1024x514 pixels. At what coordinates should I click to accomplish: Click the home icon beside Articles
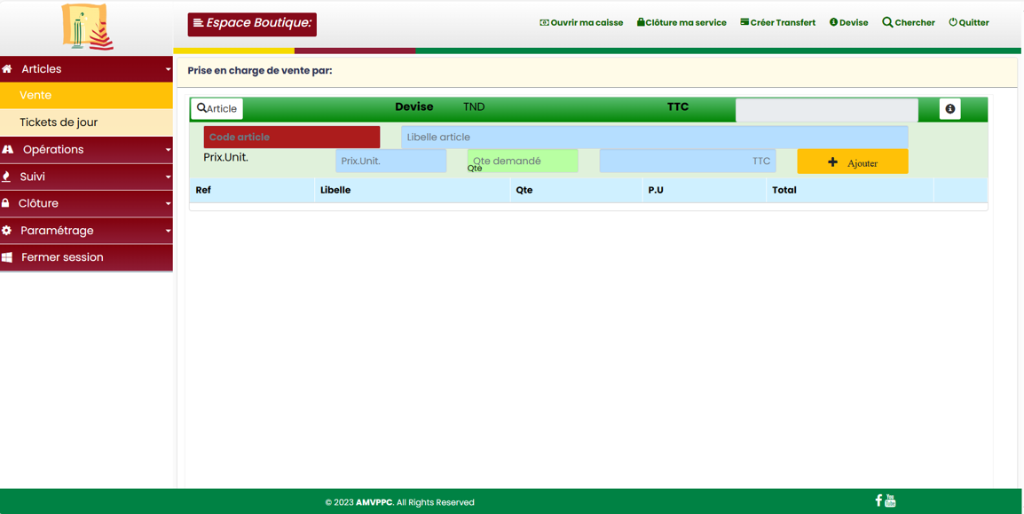(7, 69)
